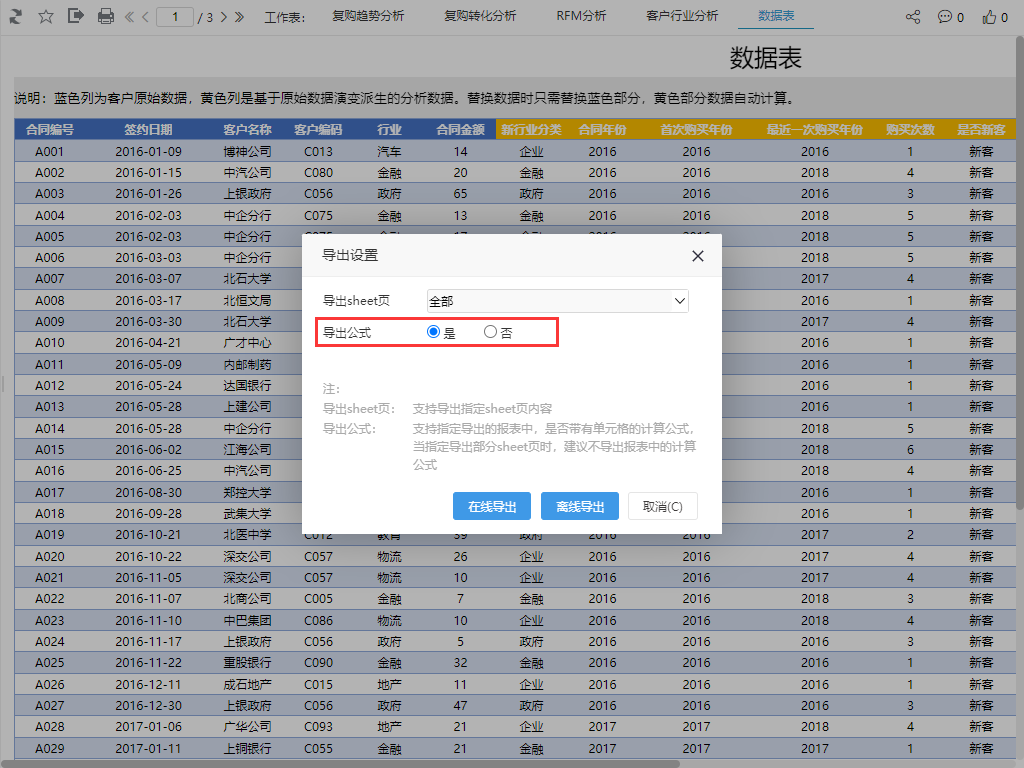Switch to the 复购转化分析 sheet tab

(480, 16)
